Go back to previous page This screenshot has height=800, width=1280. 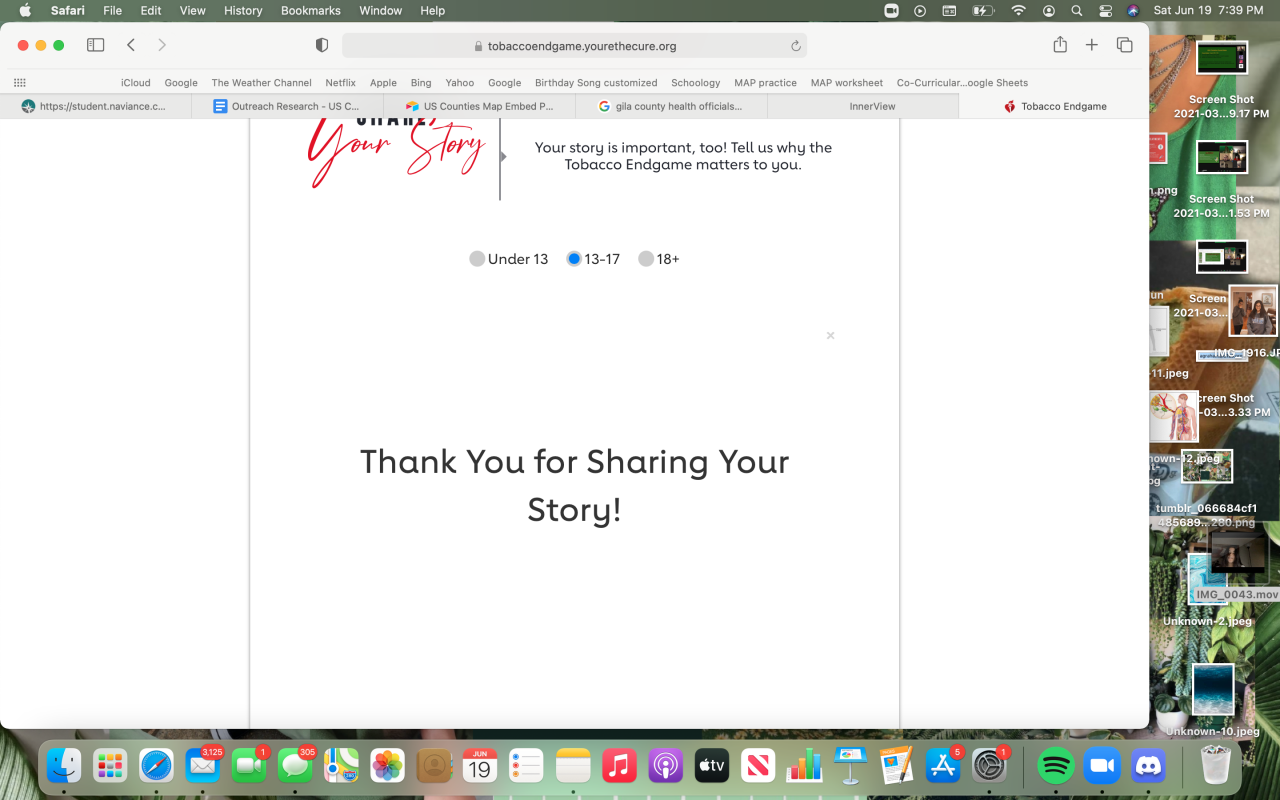point(131,45)
